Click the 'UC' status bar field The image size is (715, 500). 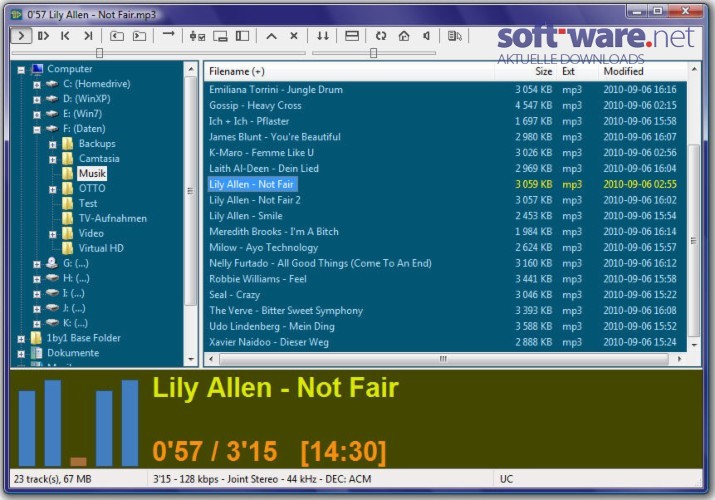(x=506, y=479)
